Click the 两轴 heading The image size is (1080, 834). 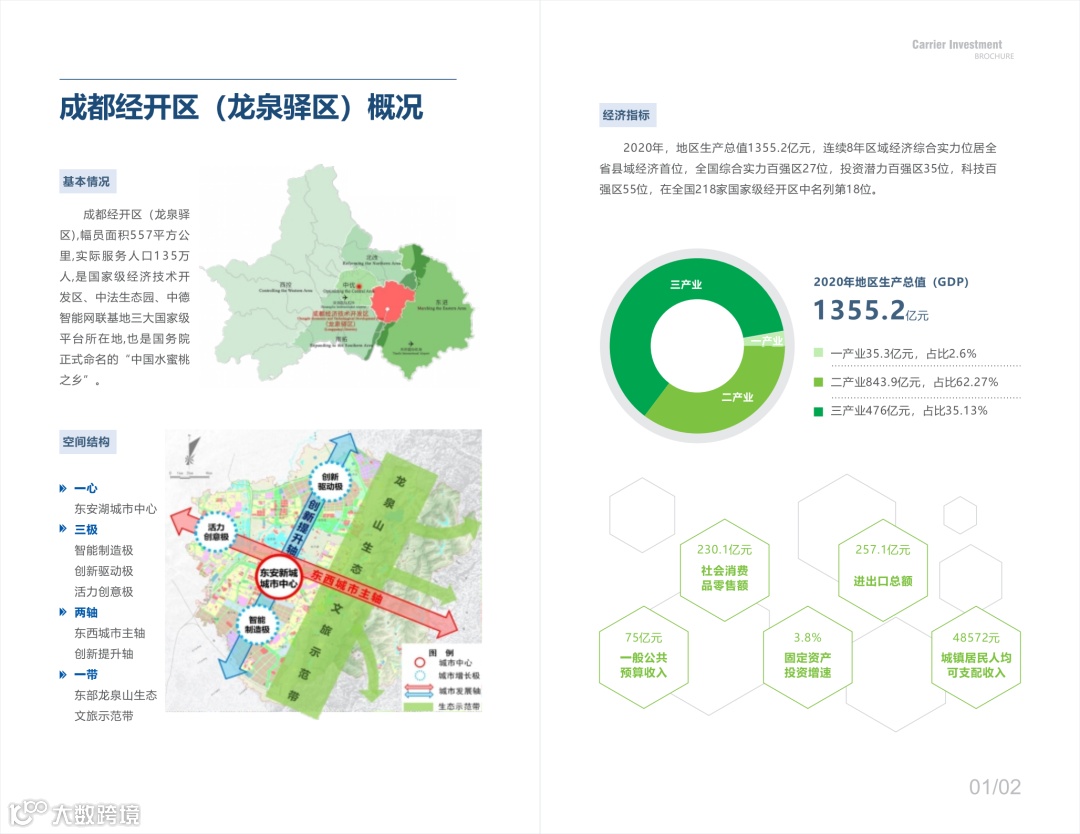pos(86,612)
